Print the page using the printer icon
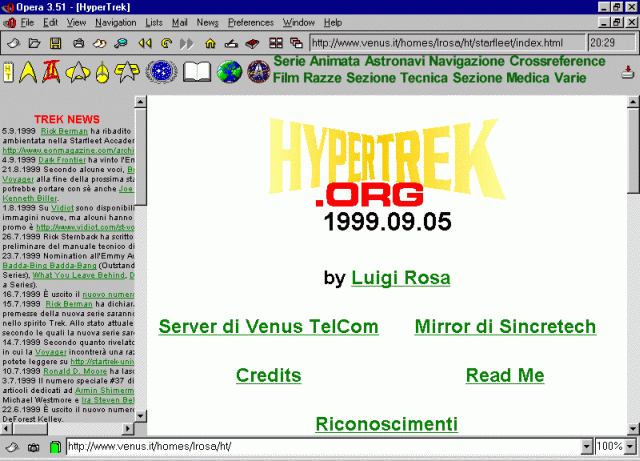This screenshot has height=461, width=640. point(78,43)
